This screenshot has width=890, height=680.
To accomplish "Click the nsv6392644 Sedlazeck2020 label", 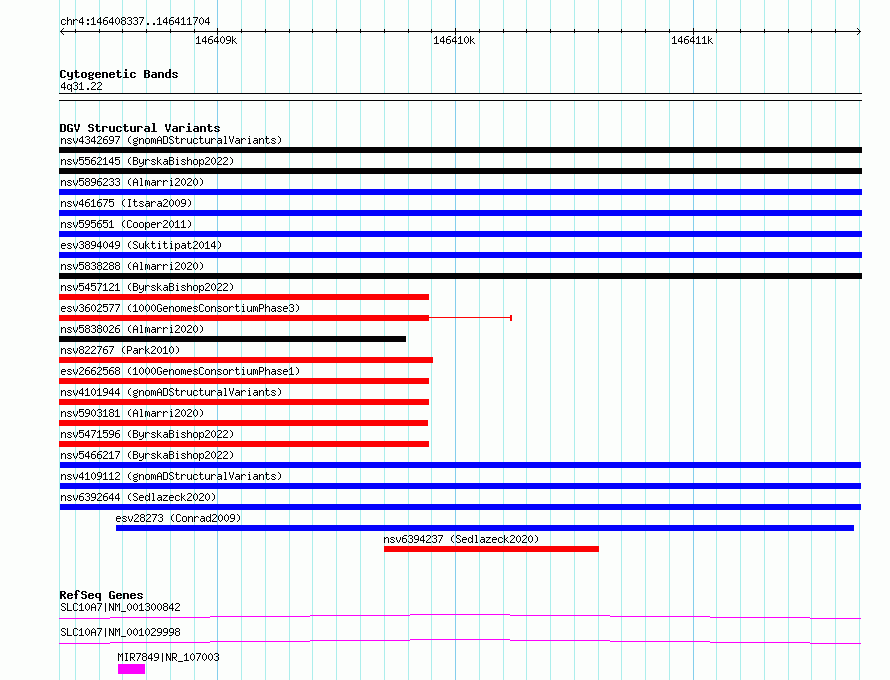I will [x=138, y=497].
